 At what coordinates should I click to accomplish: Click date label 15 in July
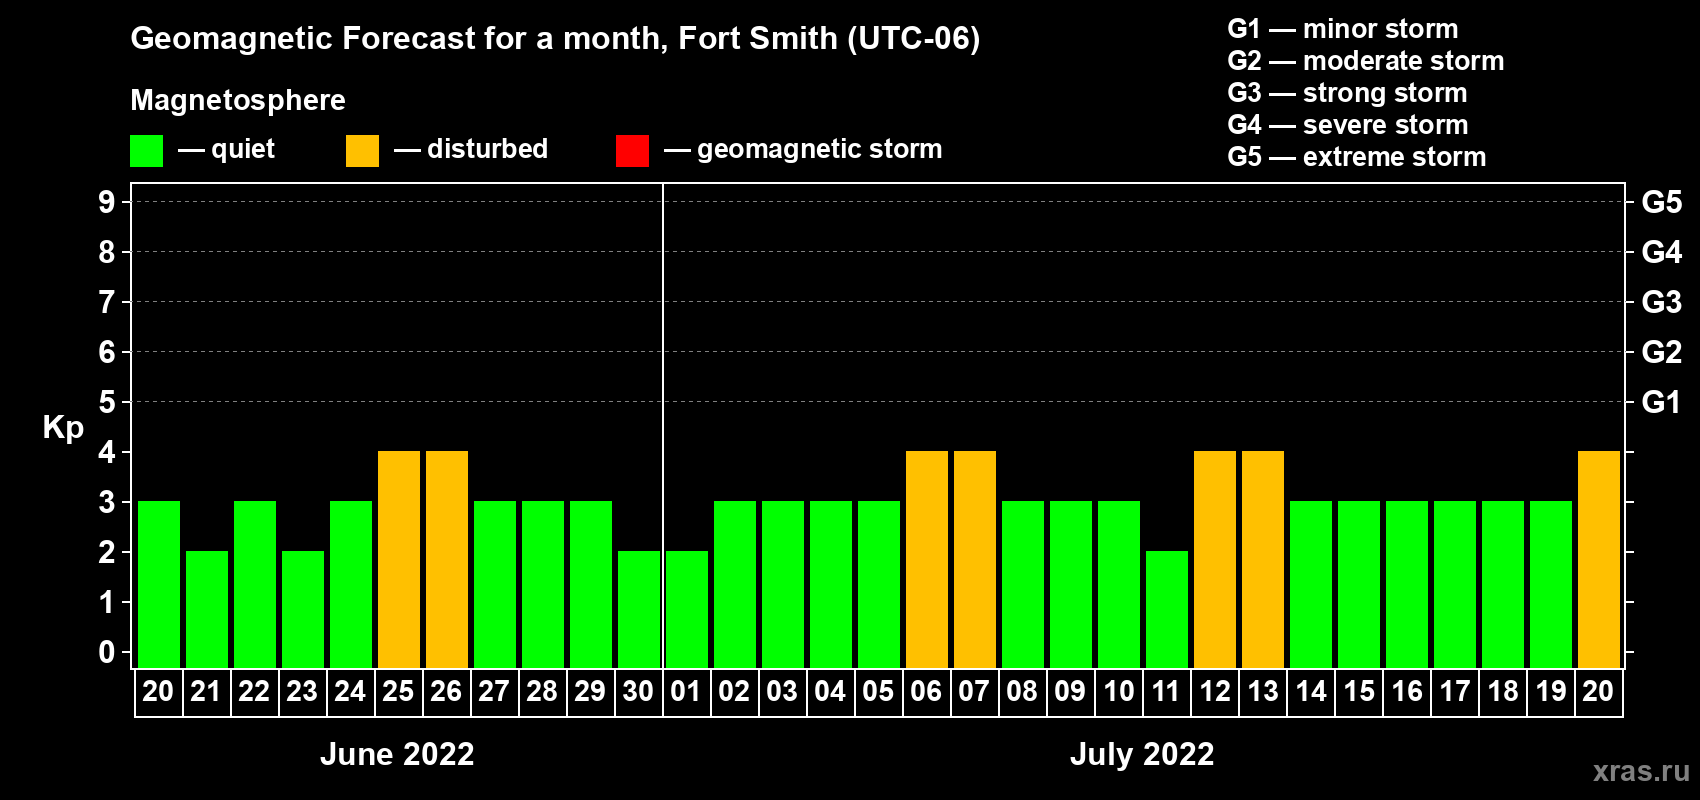coord(1359,692)
